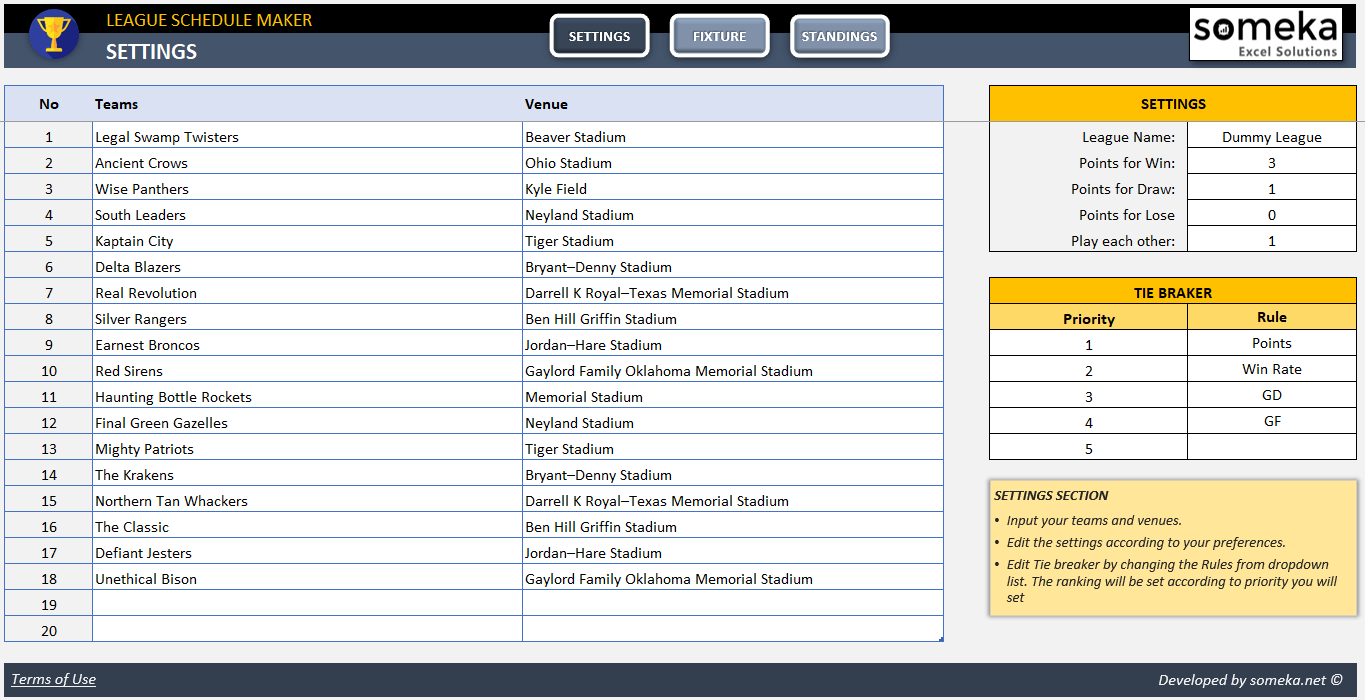Select the Points for Win value
This screenshot has width=1365, height=700.
[1271, 162]
